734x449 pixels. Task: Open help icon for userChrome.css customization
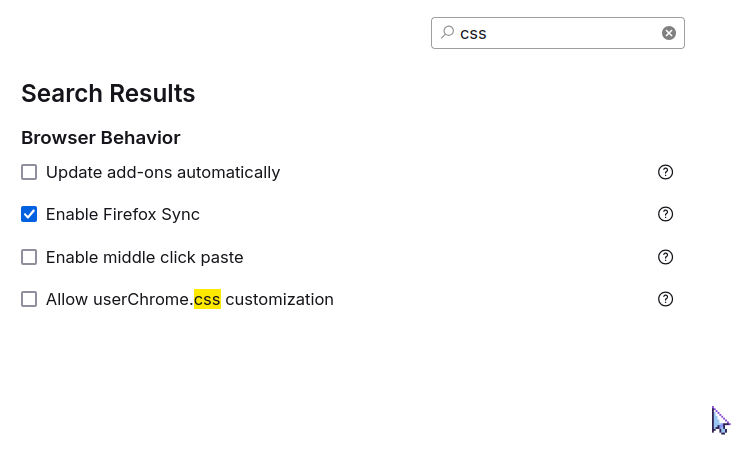click(665, 299)
